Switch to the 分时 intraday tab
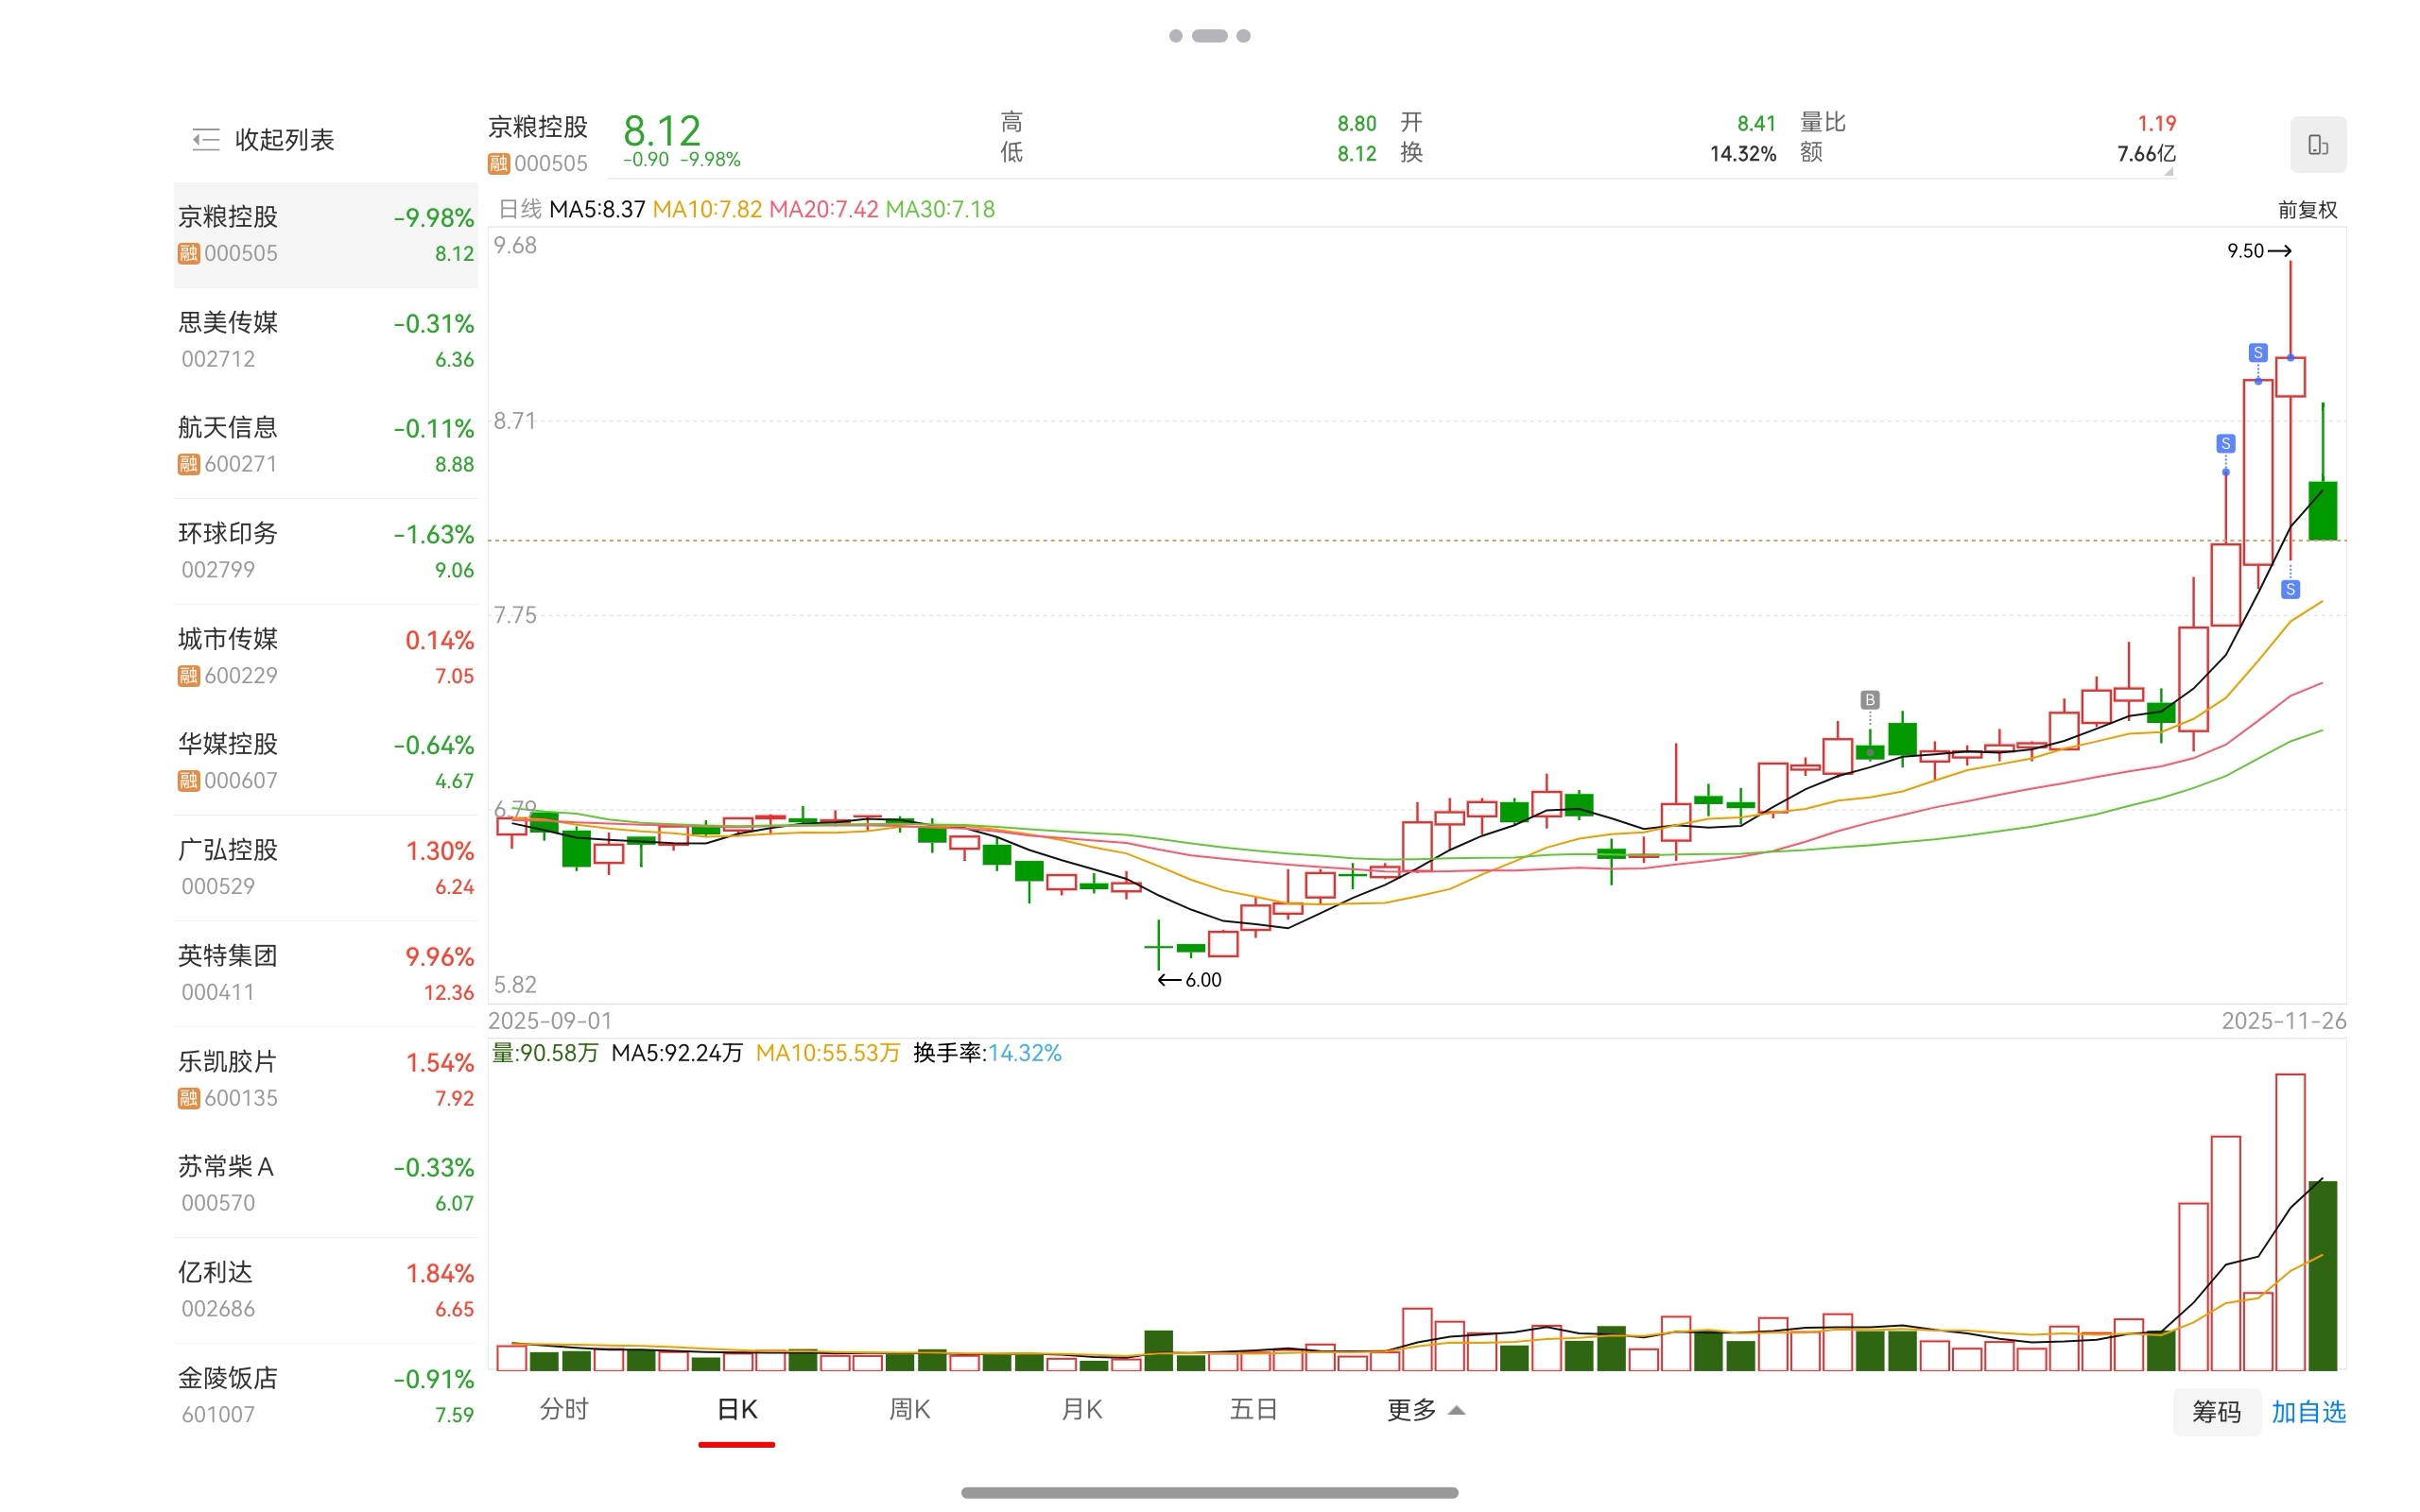Viewport: 2420px width, 1512px height. pyautogui.click(x=564, y=1410)
